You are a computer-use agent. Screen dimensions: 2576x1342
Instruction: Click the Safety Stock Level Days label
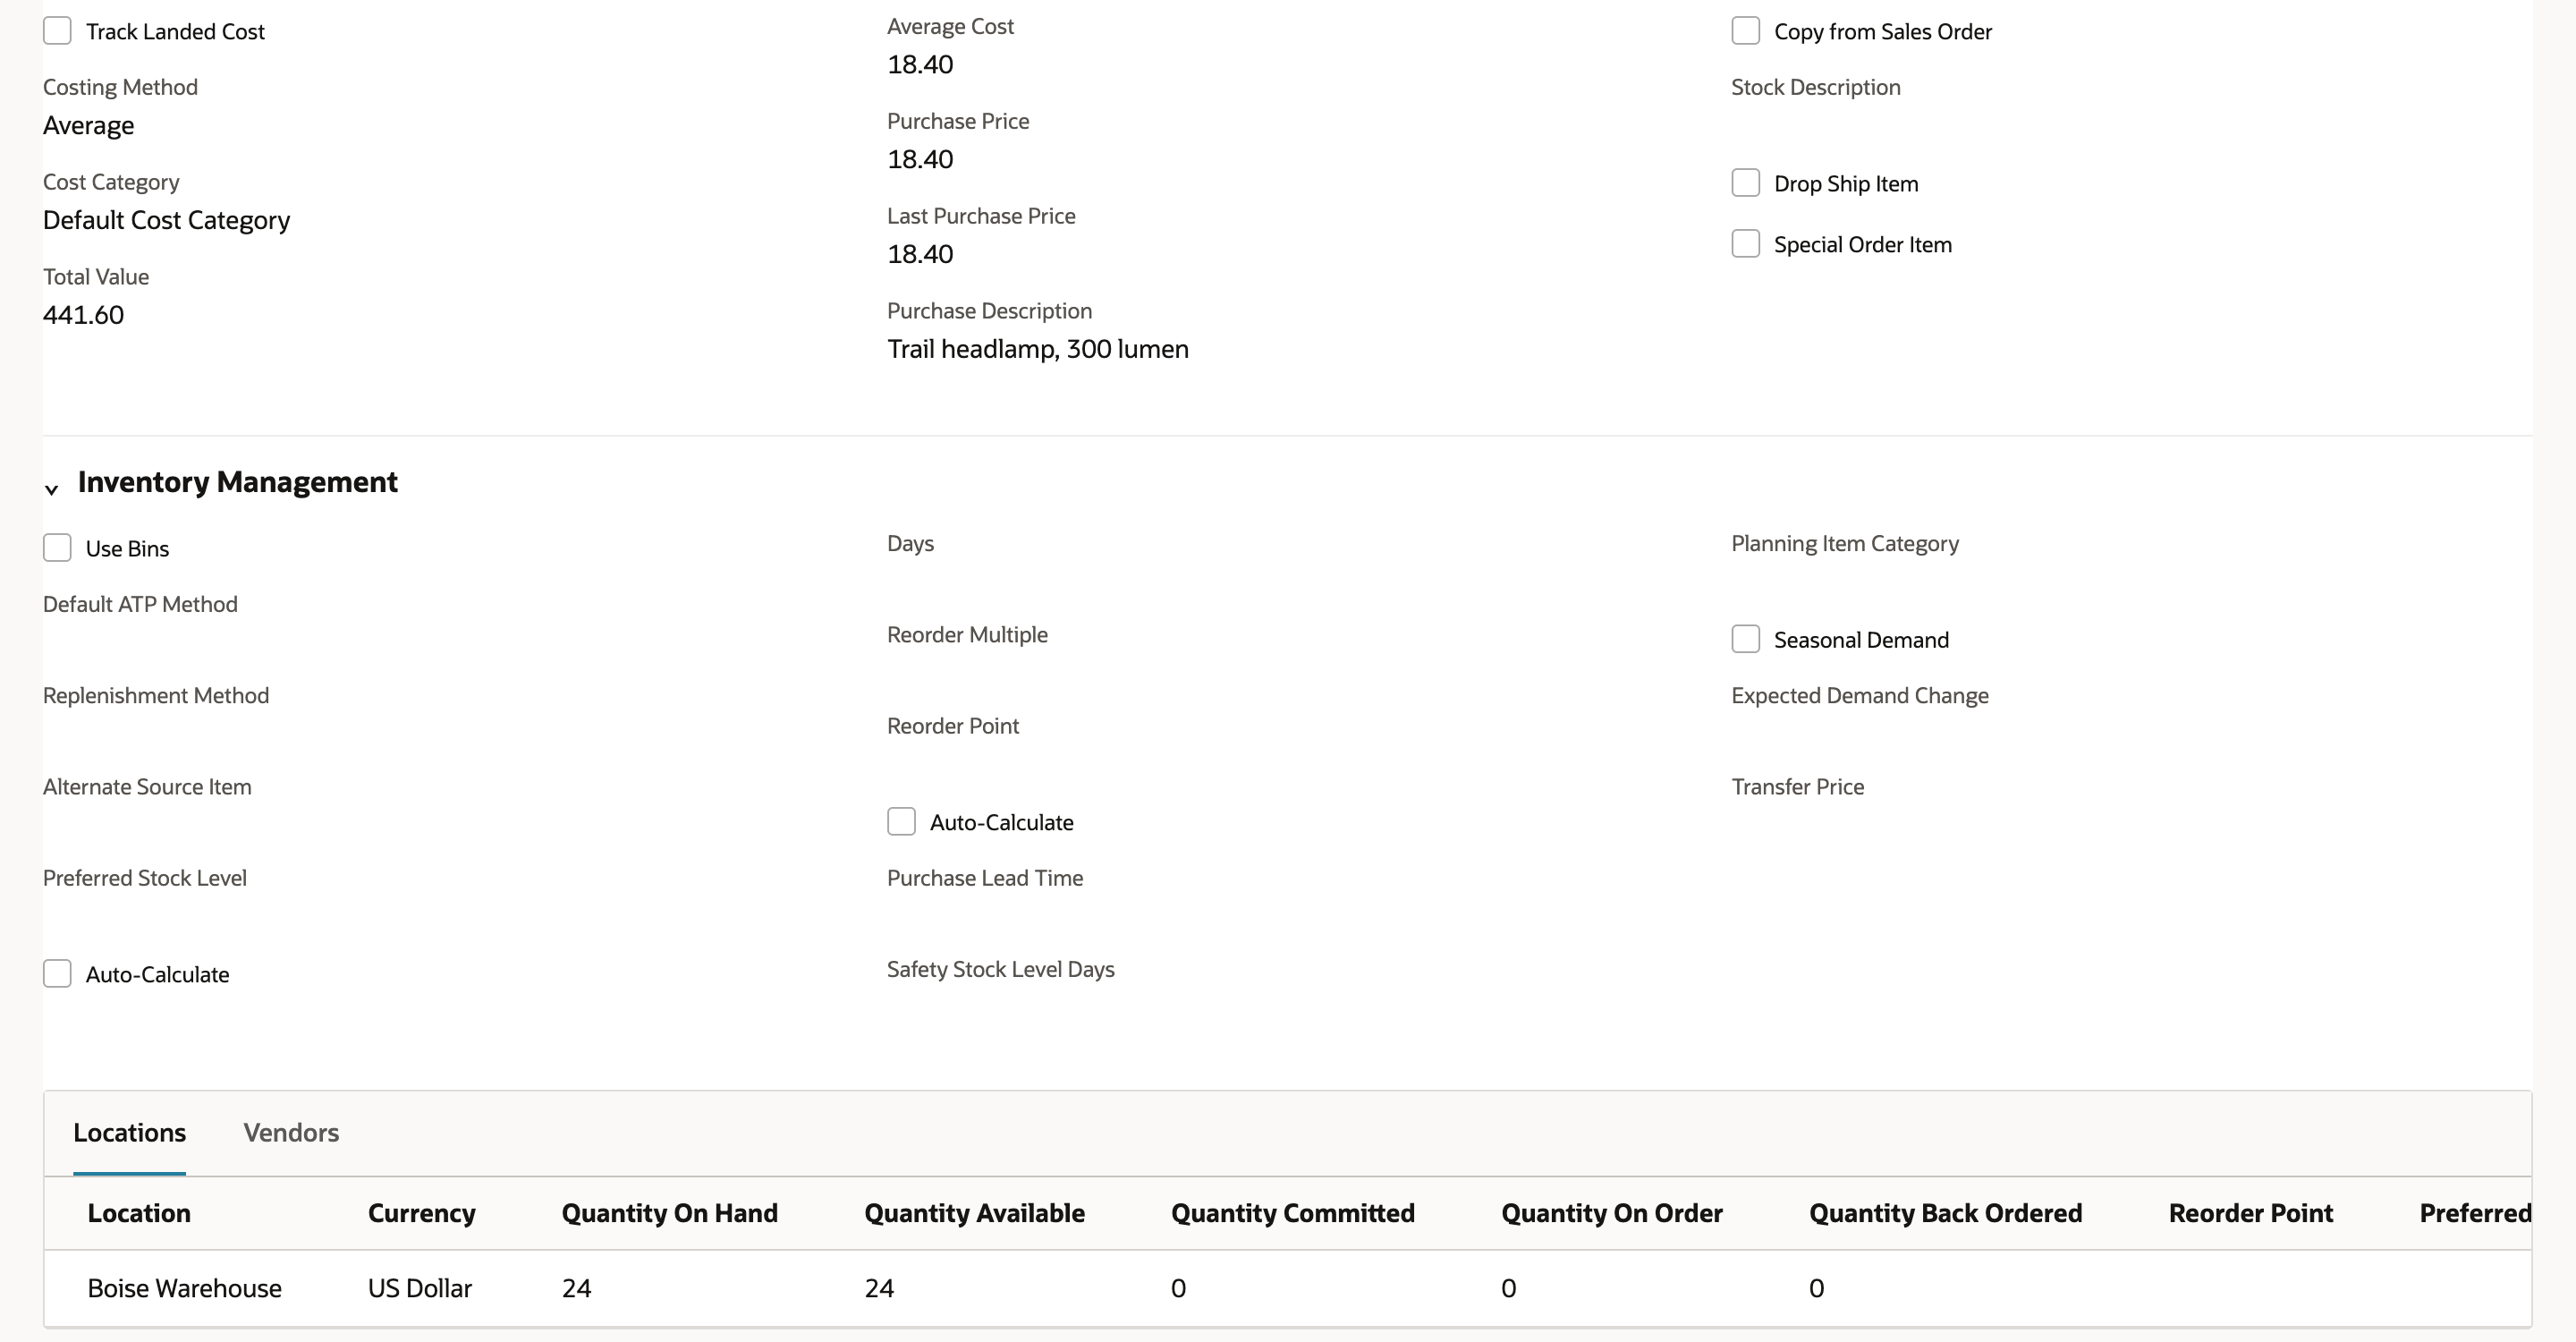(1000, 969)
